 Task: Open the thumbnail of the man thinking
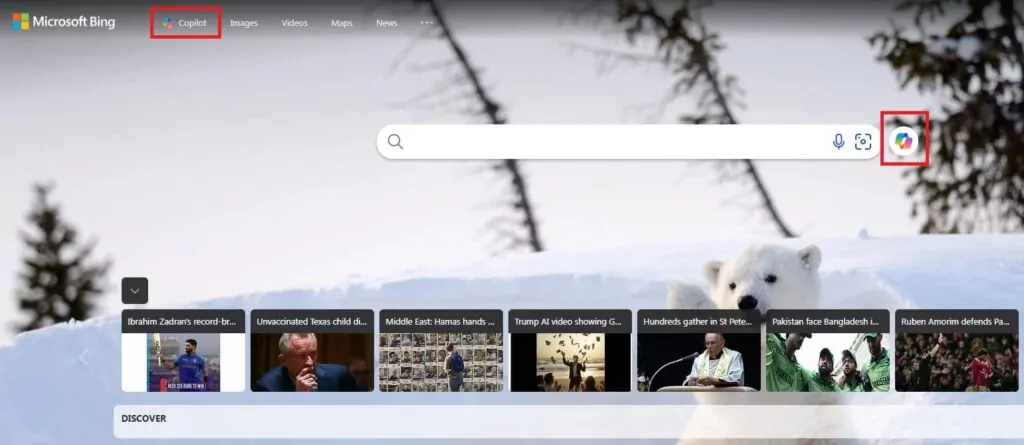point(312,363)
